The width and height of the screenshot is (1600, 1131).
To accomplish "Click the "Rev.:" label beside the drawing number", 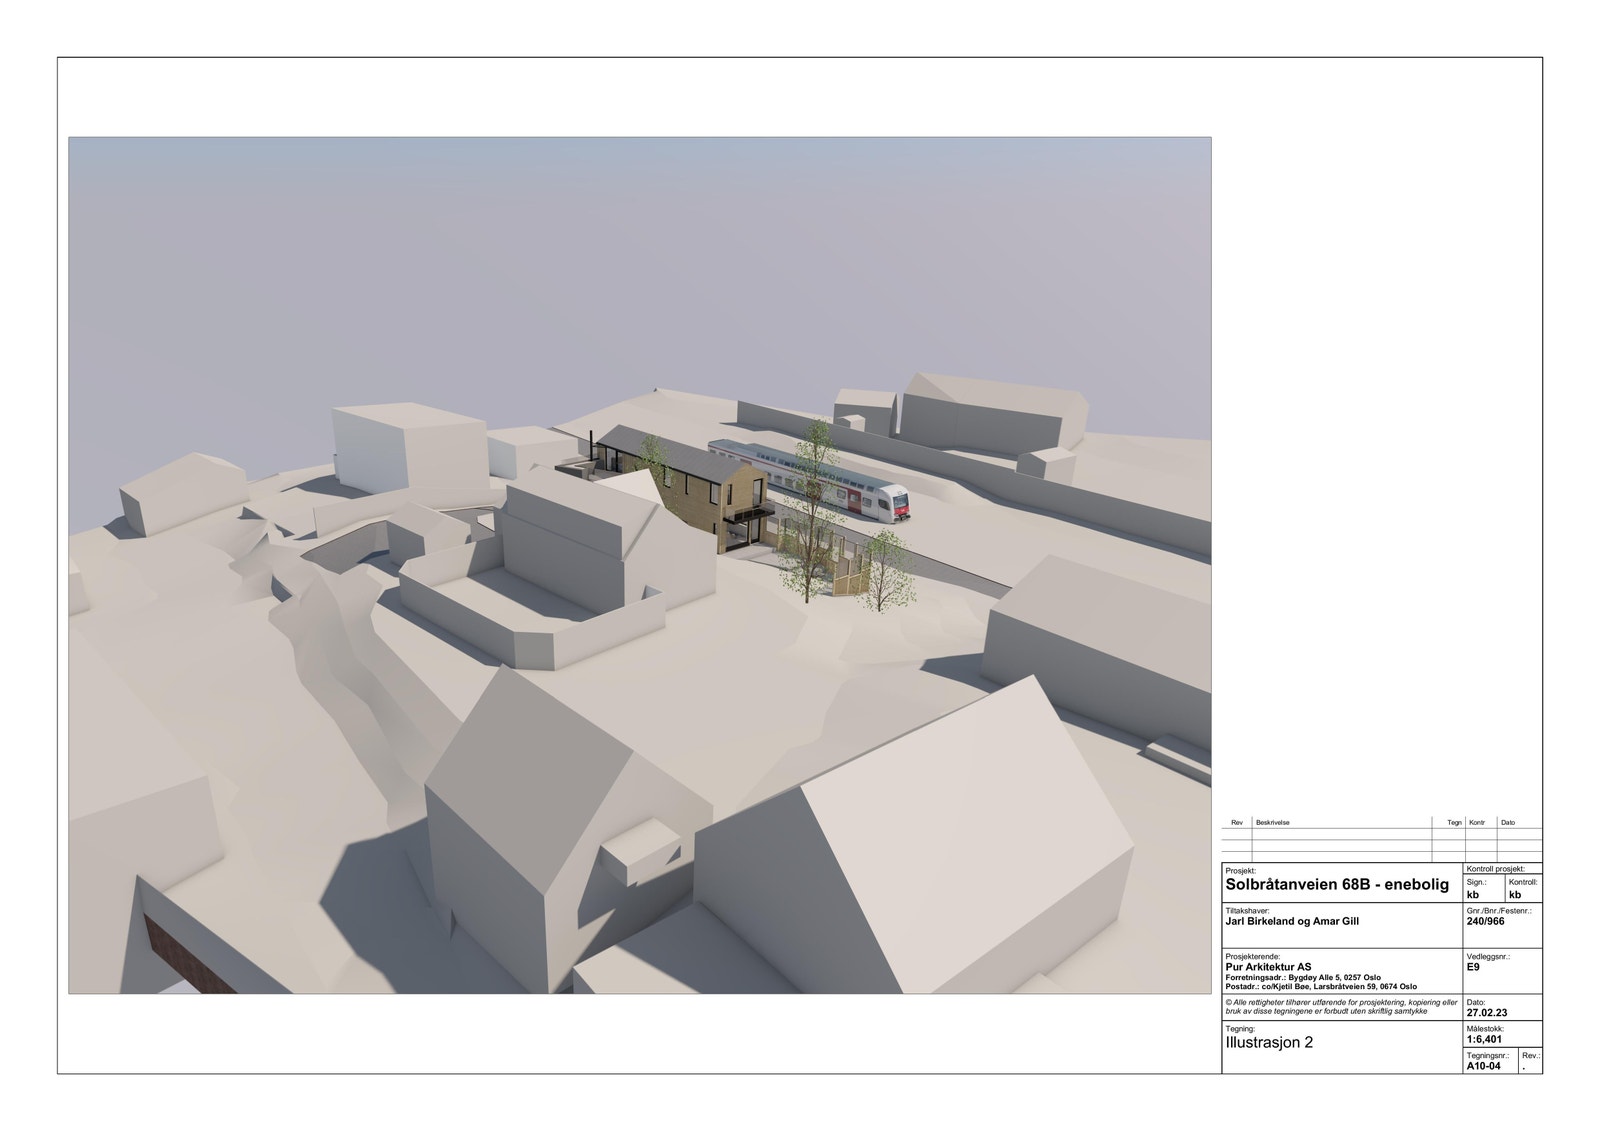I will (x=1530, y=1055).
